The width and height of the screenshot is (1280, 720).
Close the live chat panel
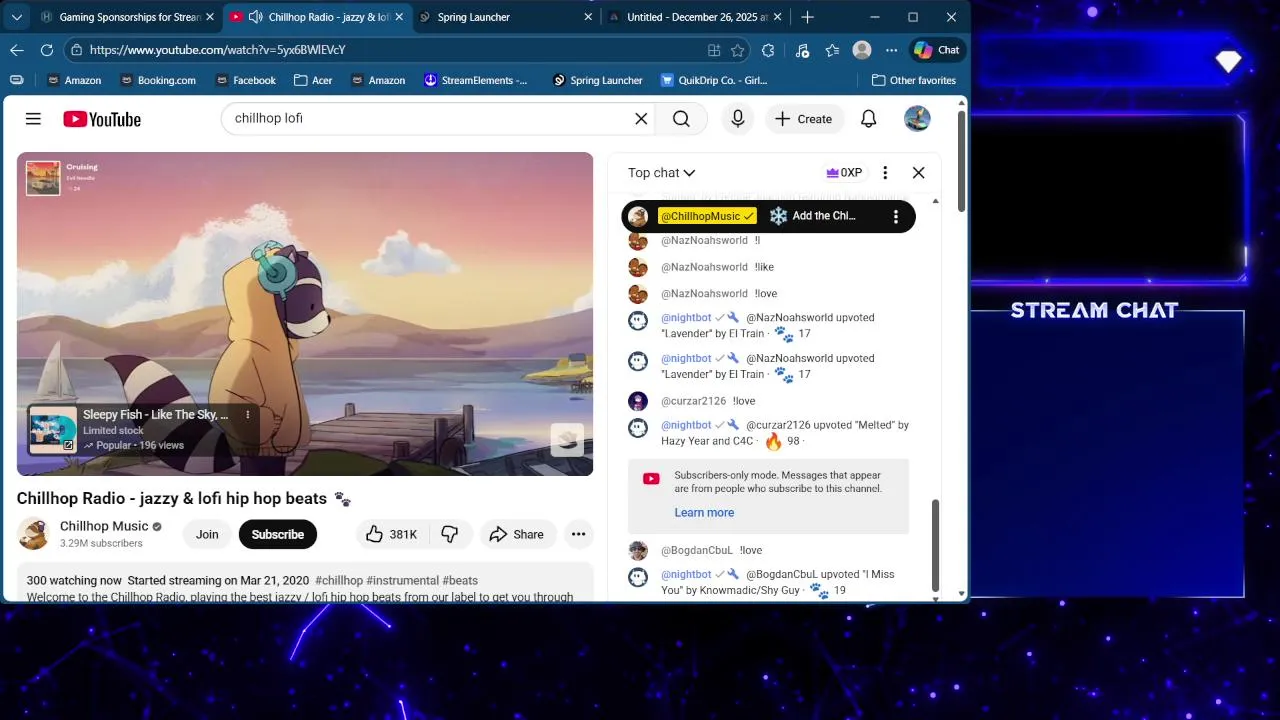pyautogui.click(x=918, y=172)
